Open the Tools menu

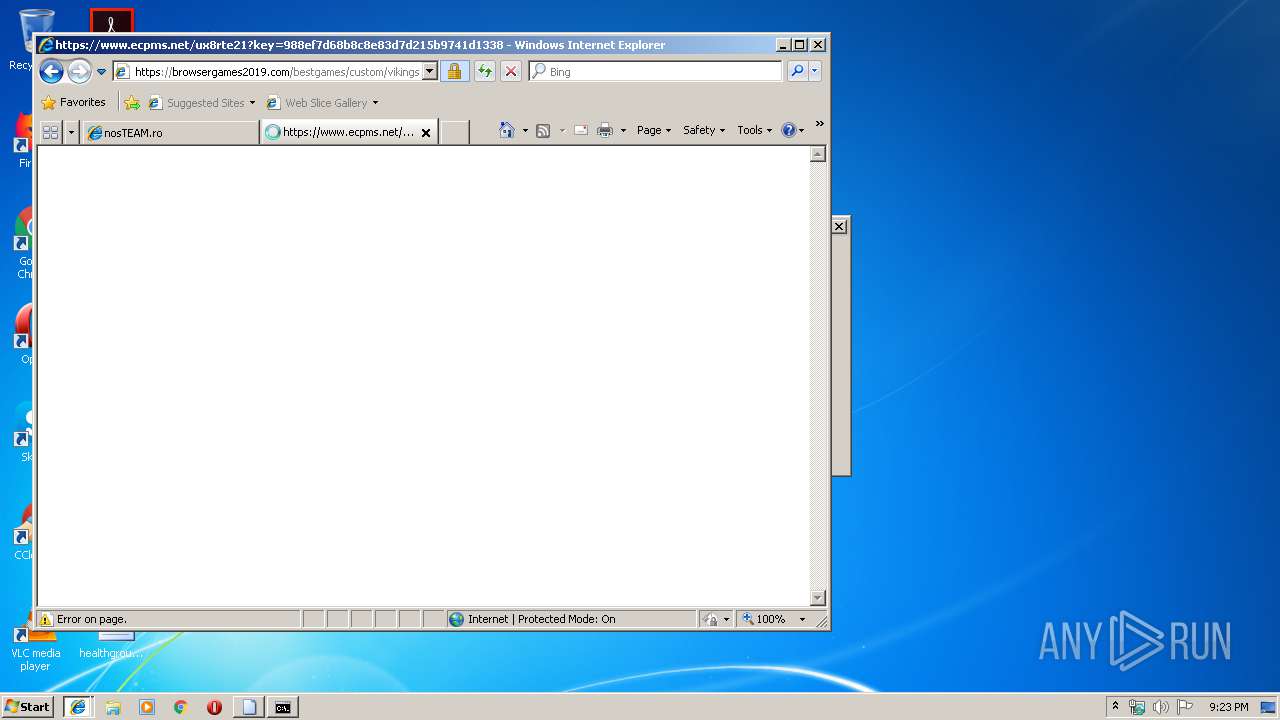tap(754, 130)
